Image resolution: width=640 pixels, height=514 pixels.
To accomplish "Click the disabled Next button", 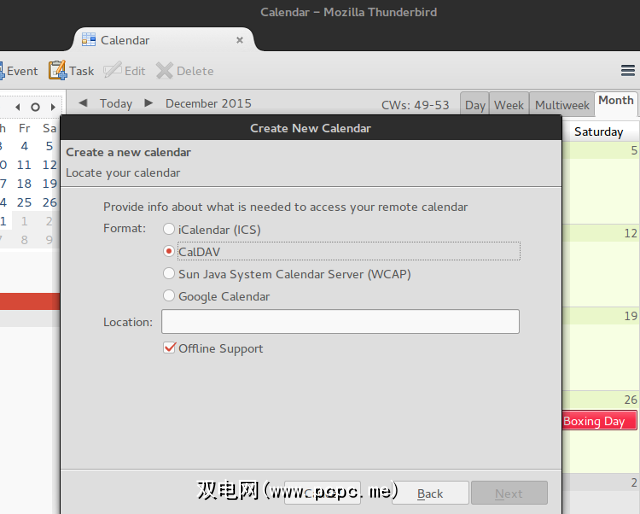I will click(x=509, y=493).
